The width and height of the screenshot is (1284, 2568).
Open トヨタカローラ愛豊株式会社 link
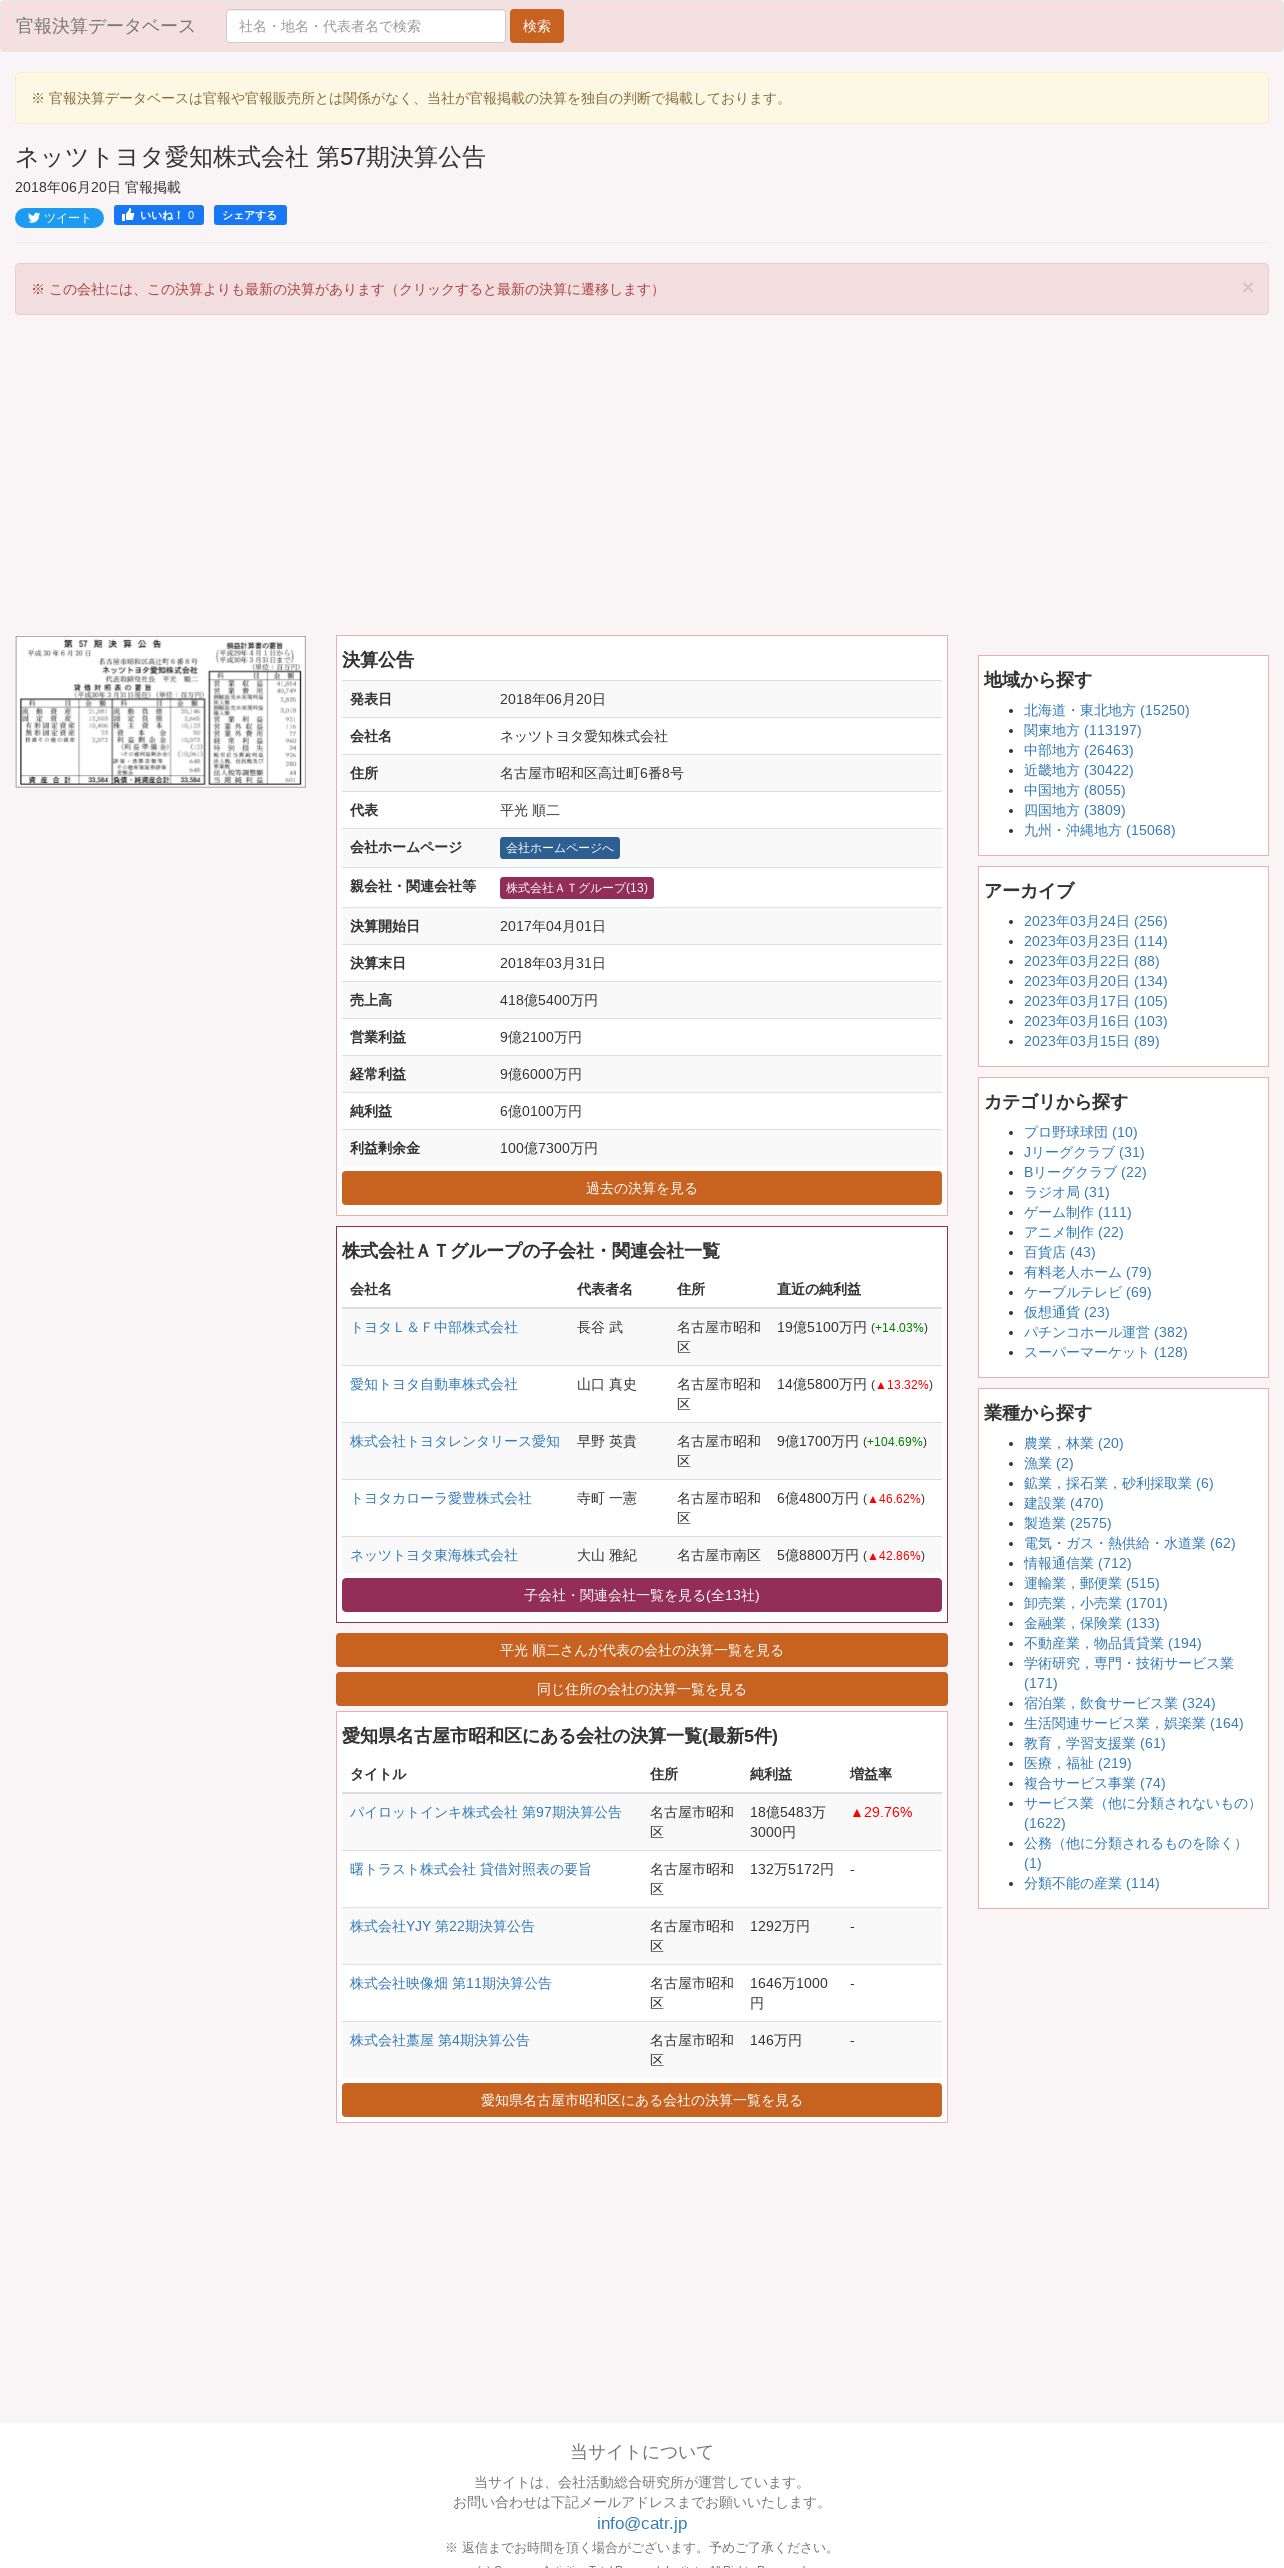coord(441,1498)
